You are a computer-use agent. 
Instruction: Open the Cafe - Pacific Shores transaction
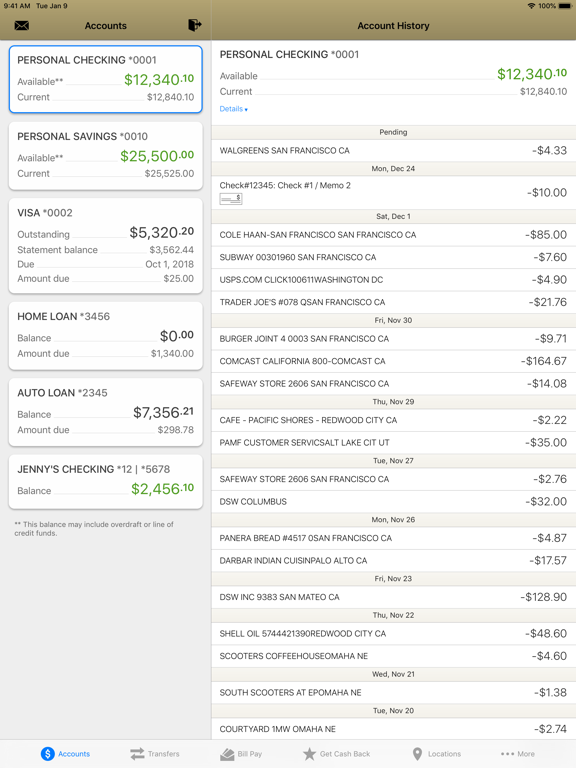coord(394,420)
